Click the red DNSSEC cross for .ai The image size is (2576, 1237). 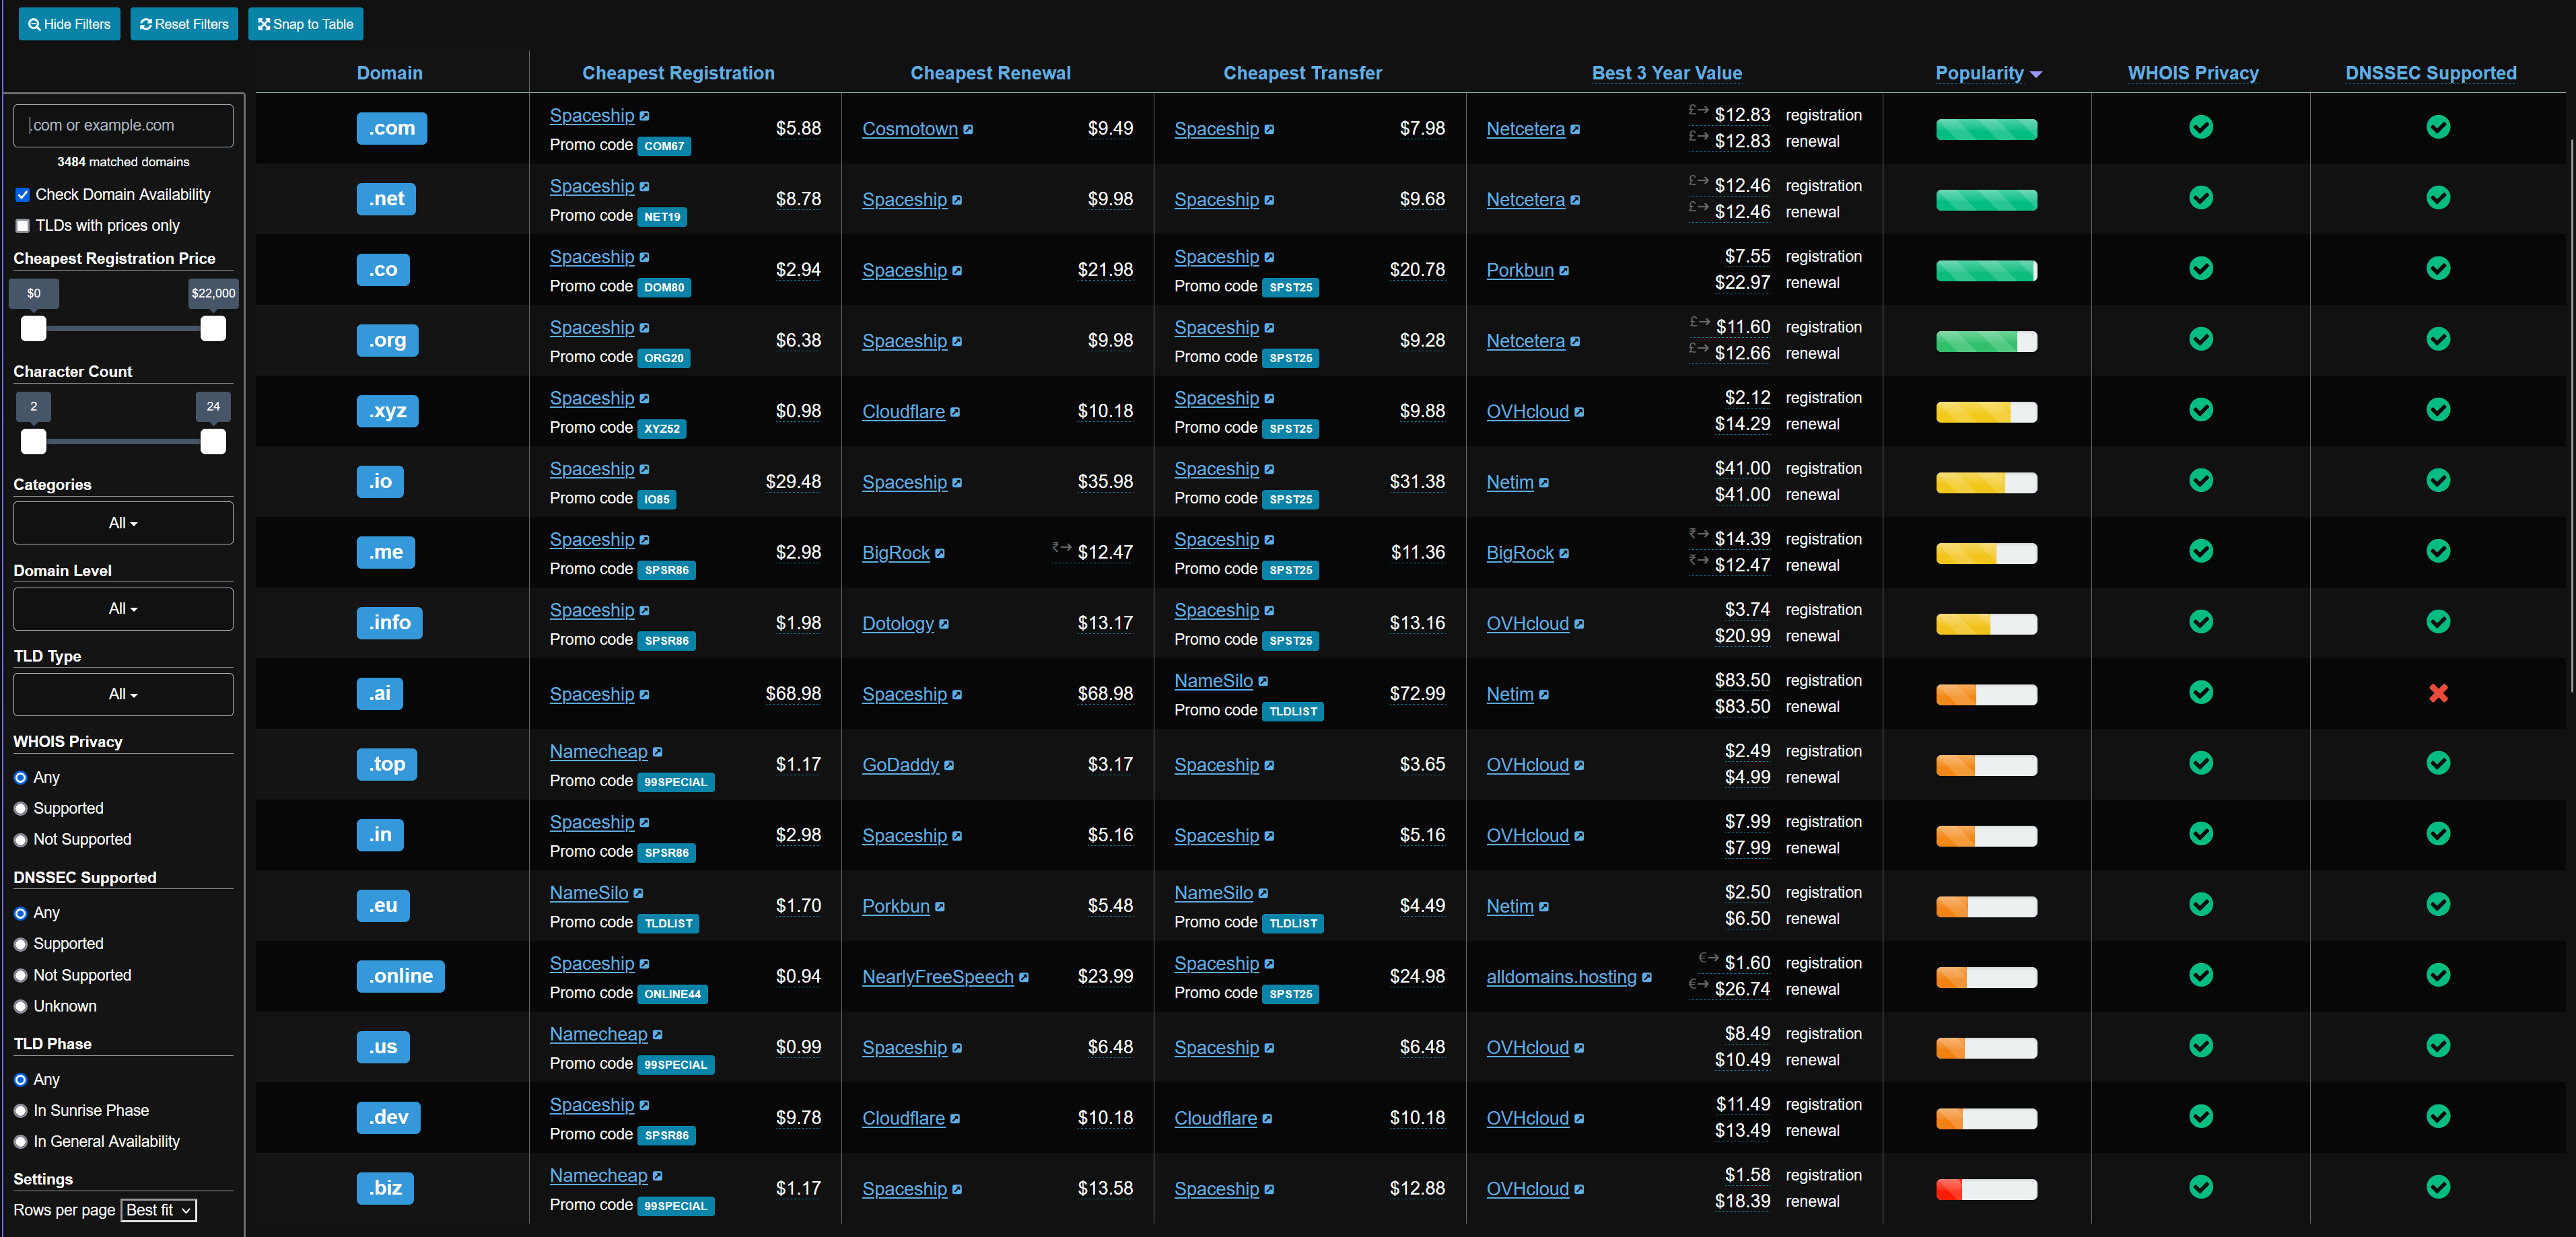(x=2438, y=693)
